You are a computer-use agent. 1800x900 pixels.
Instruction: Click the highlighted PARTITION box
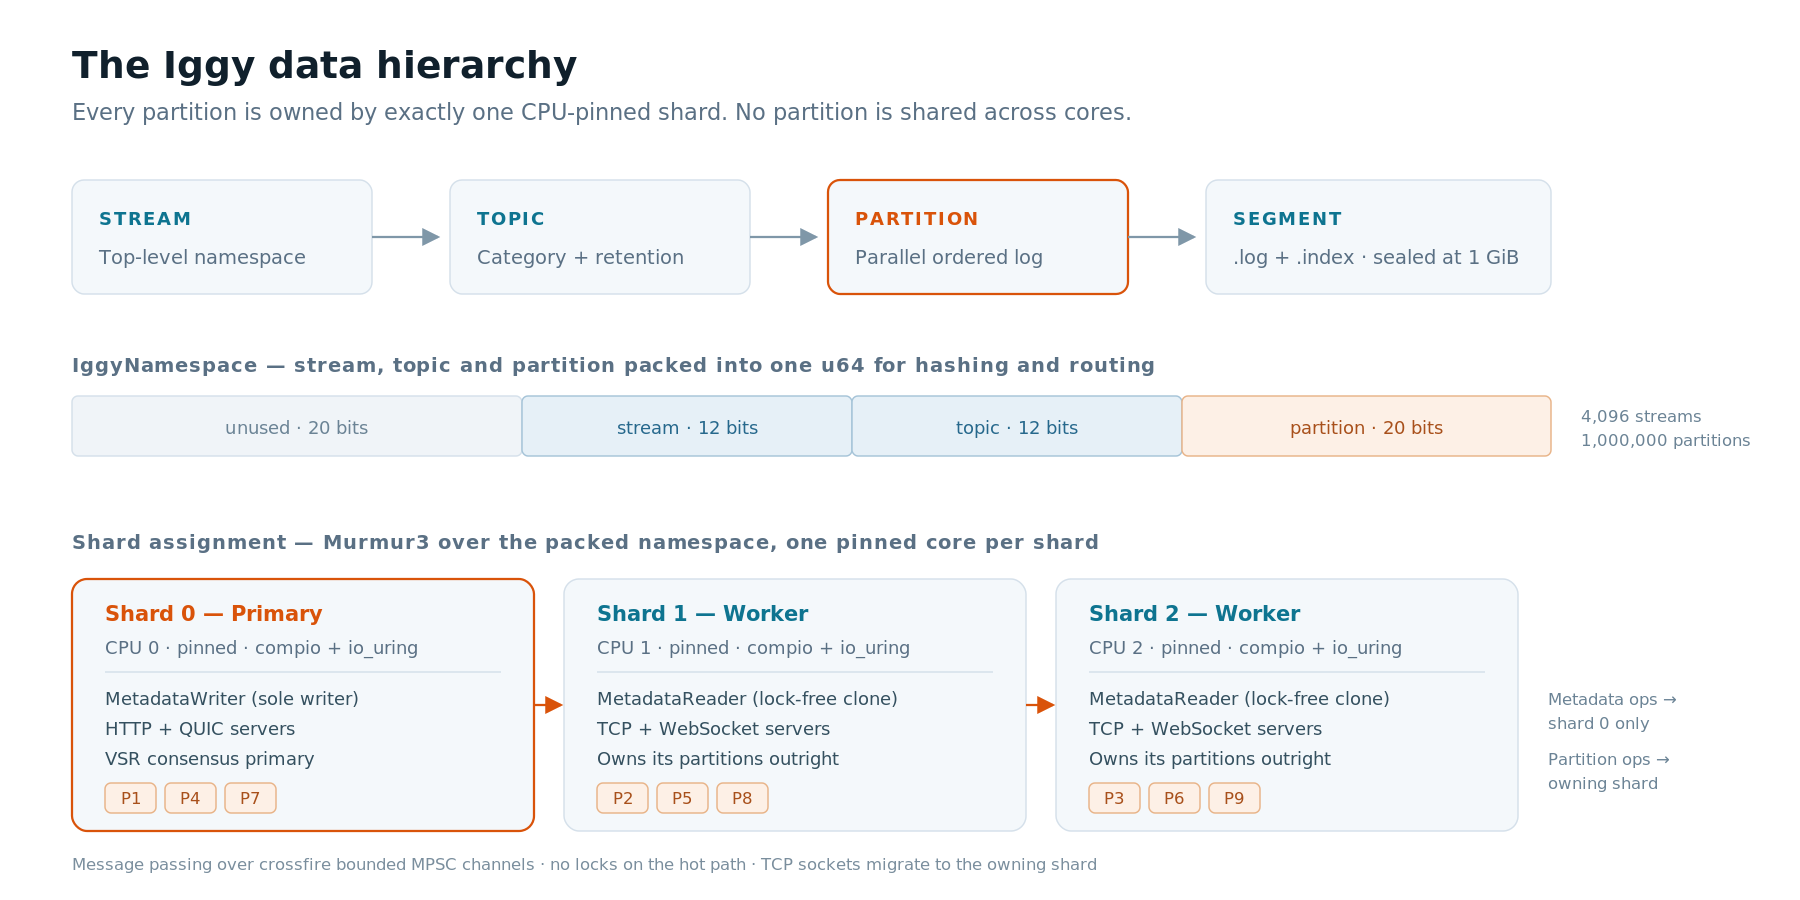point(978,237)
